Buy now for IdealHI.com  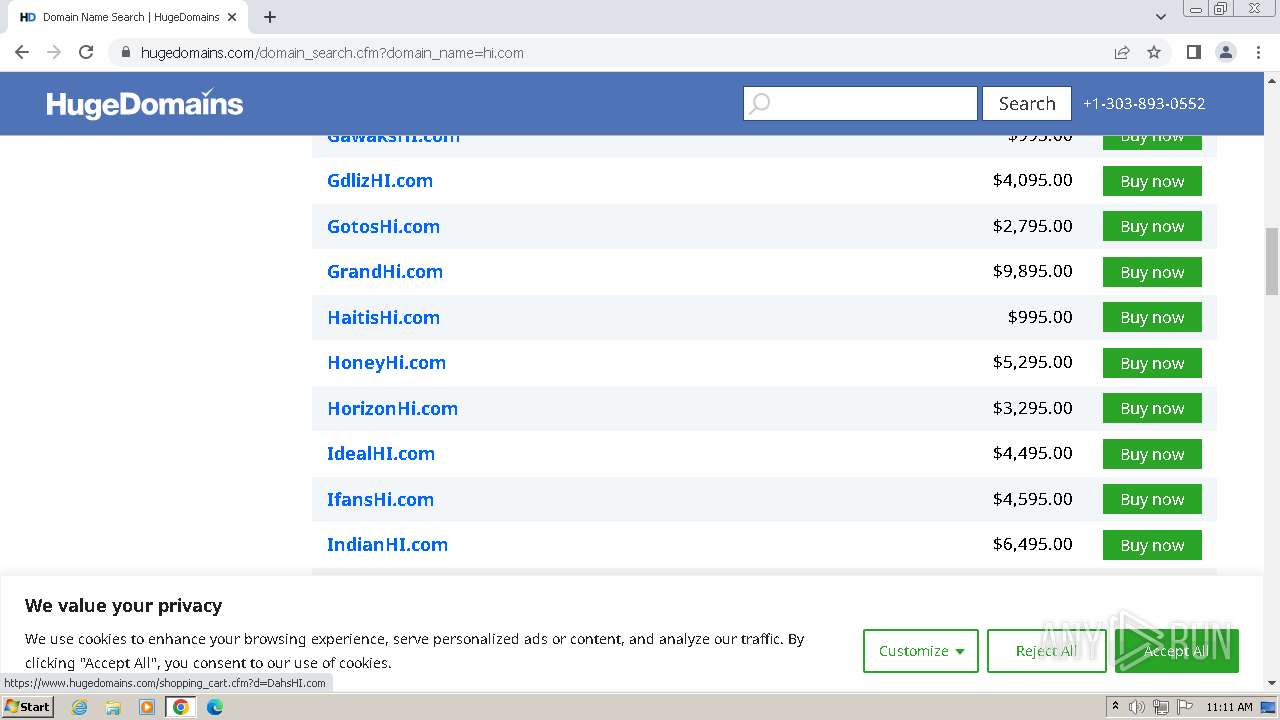[x=1152, y=454]
